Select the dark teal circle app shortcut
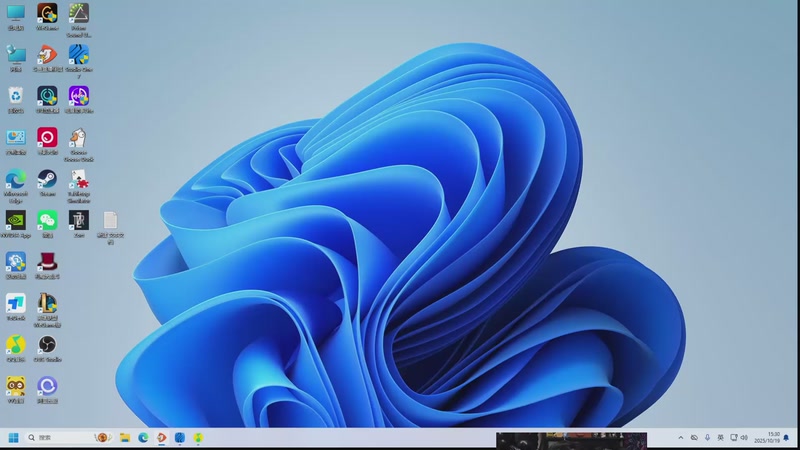This screenshot has height=450, width=800. tap(47, 96)
